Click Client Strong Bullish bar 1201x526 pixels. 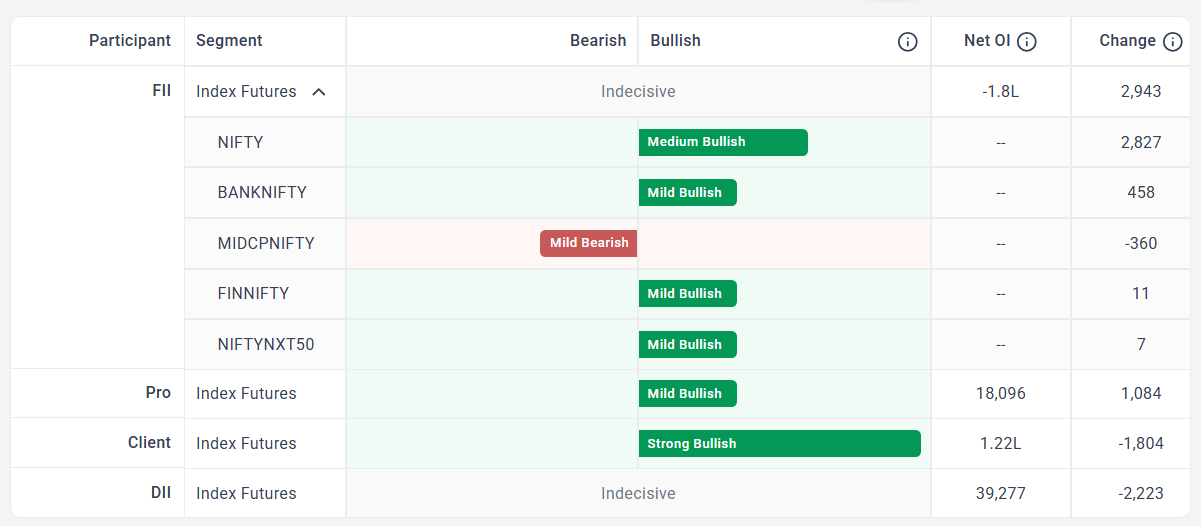tap(780, 444)
